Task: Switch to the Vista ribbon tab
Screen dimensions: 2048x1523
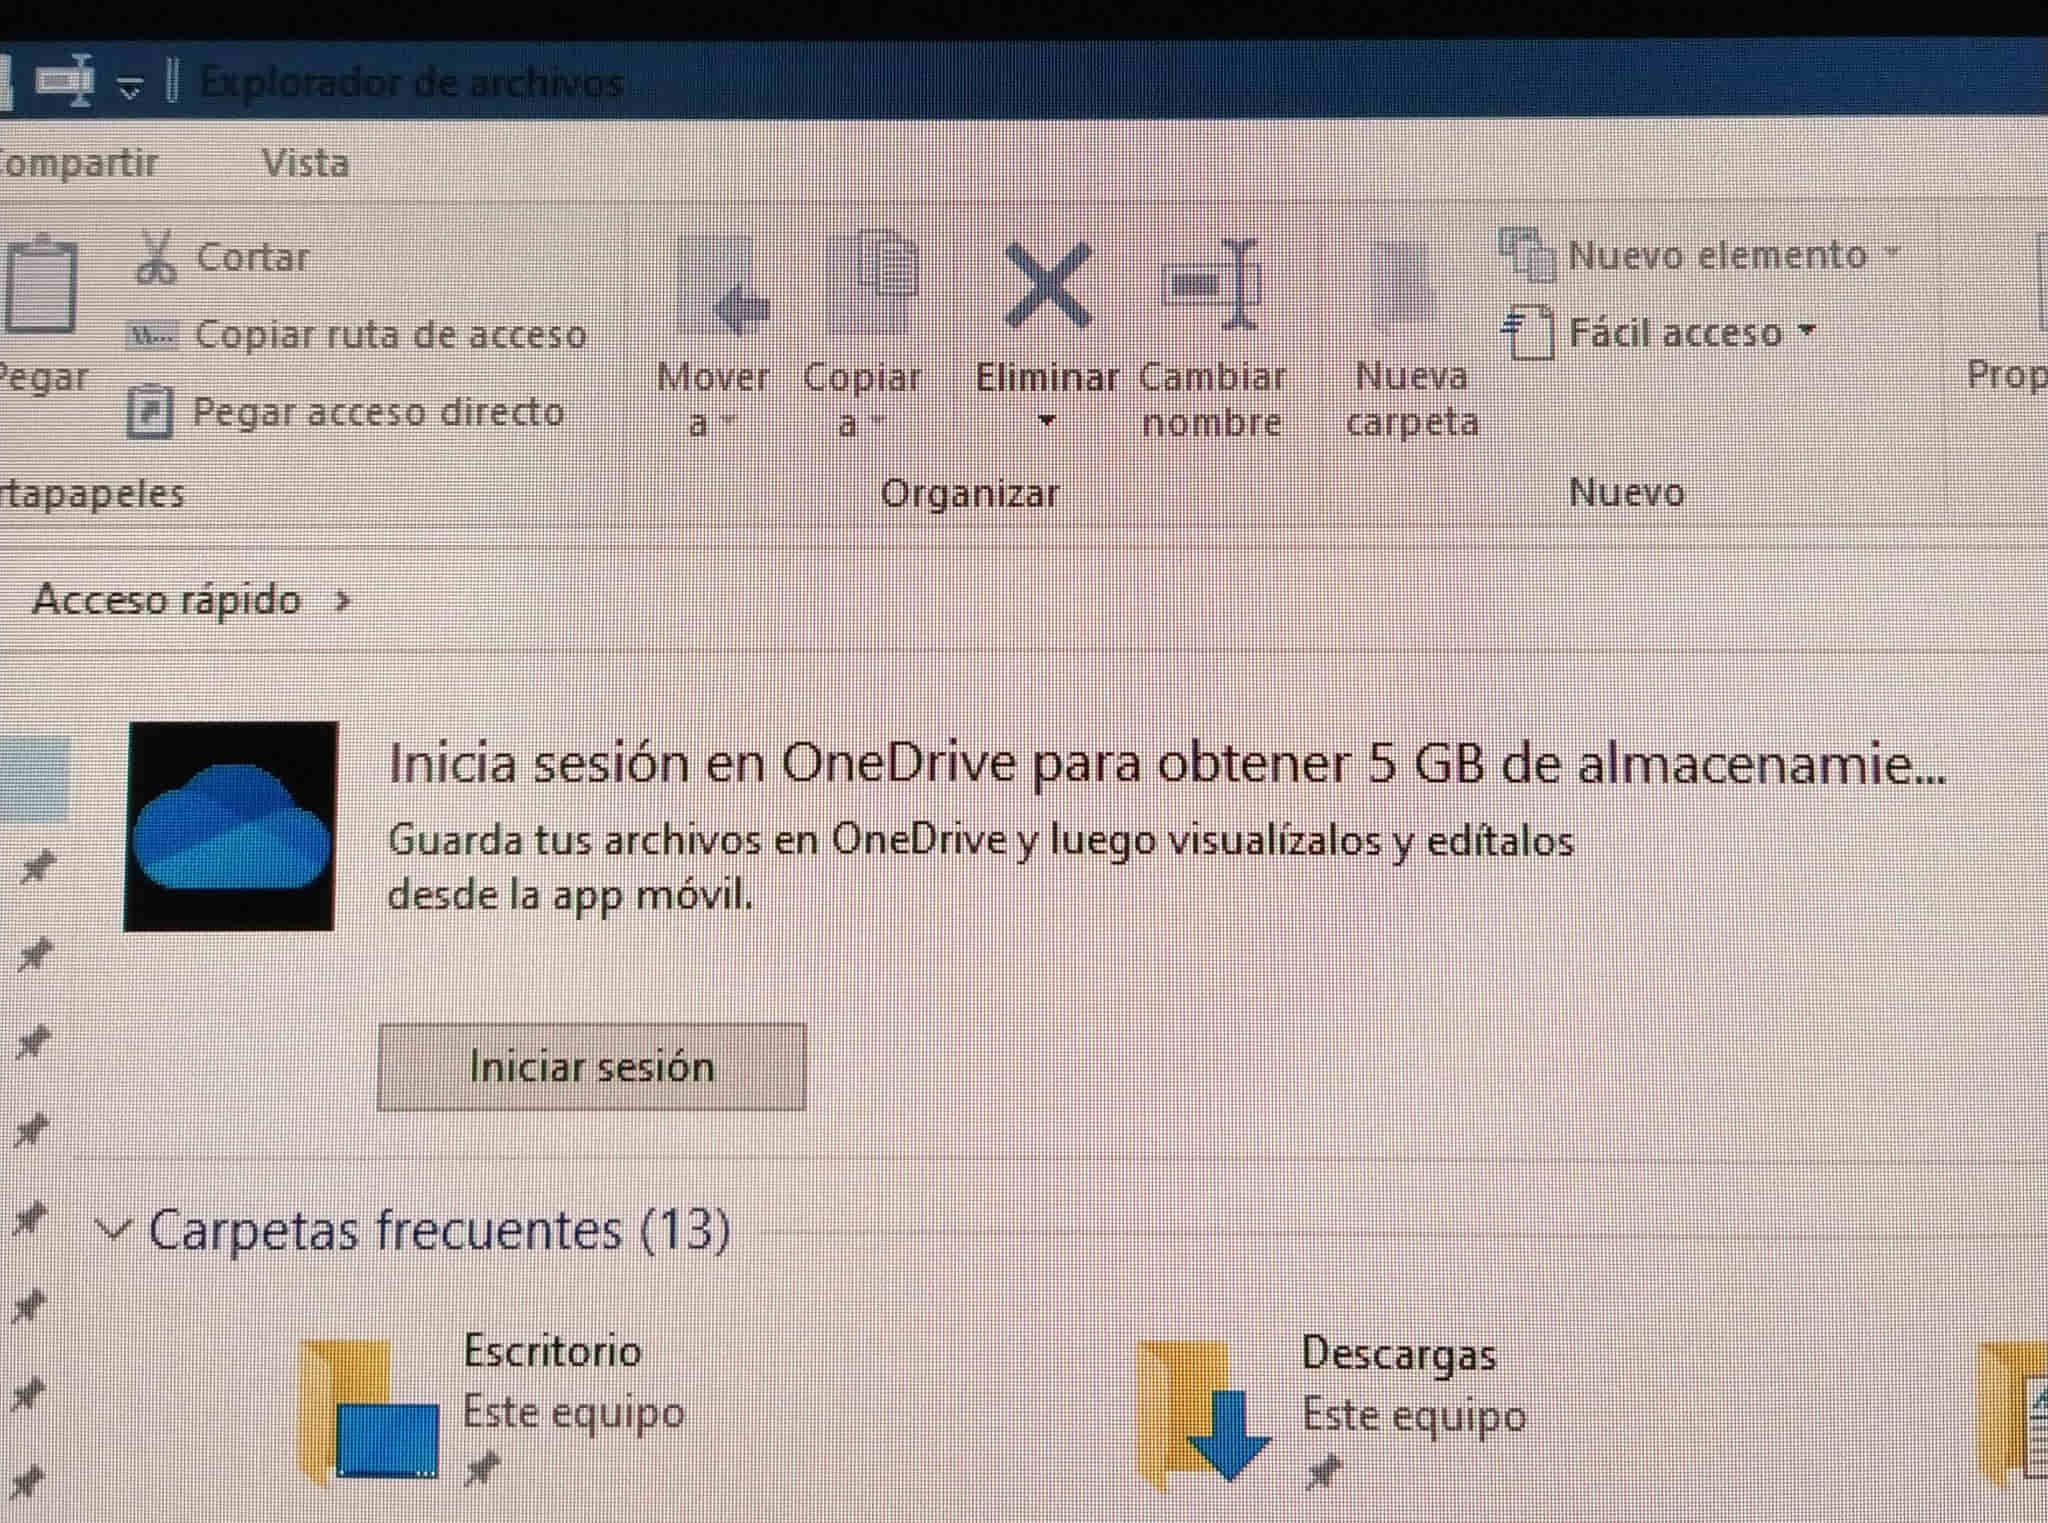Action: [306, 163]
